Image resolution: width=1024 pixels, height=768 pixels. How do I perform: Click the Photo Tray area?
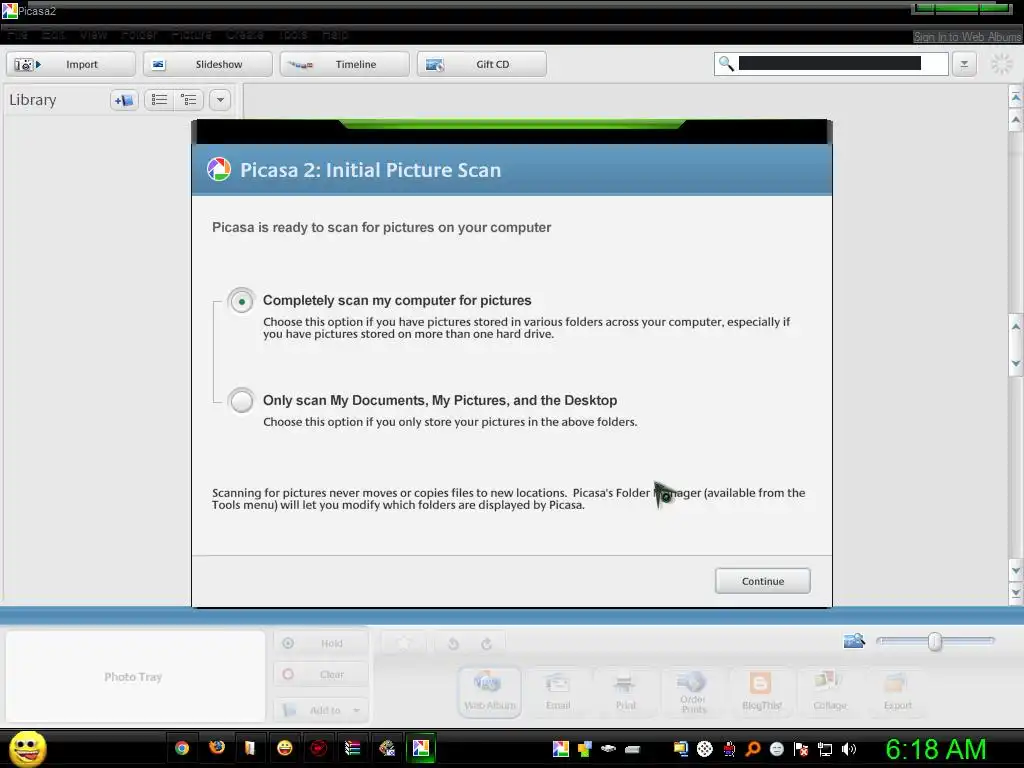click(x=135, y=677)
